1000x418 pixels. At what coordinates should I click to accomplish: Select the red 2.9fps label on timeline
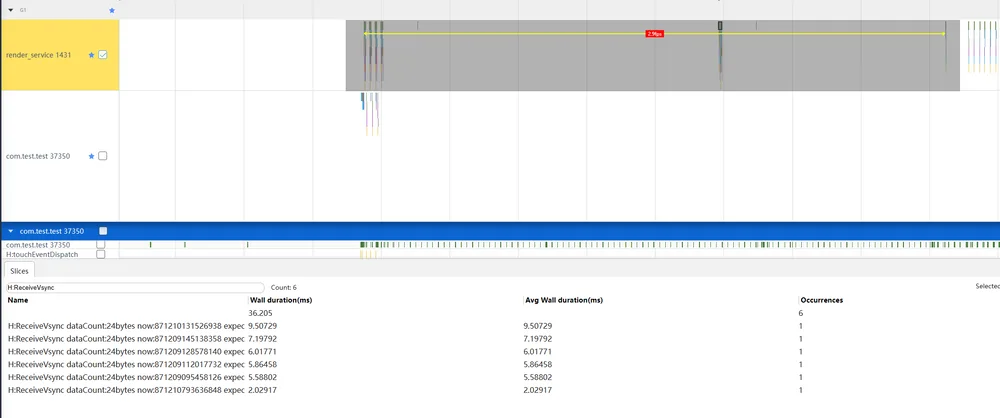tap(655, 33)
